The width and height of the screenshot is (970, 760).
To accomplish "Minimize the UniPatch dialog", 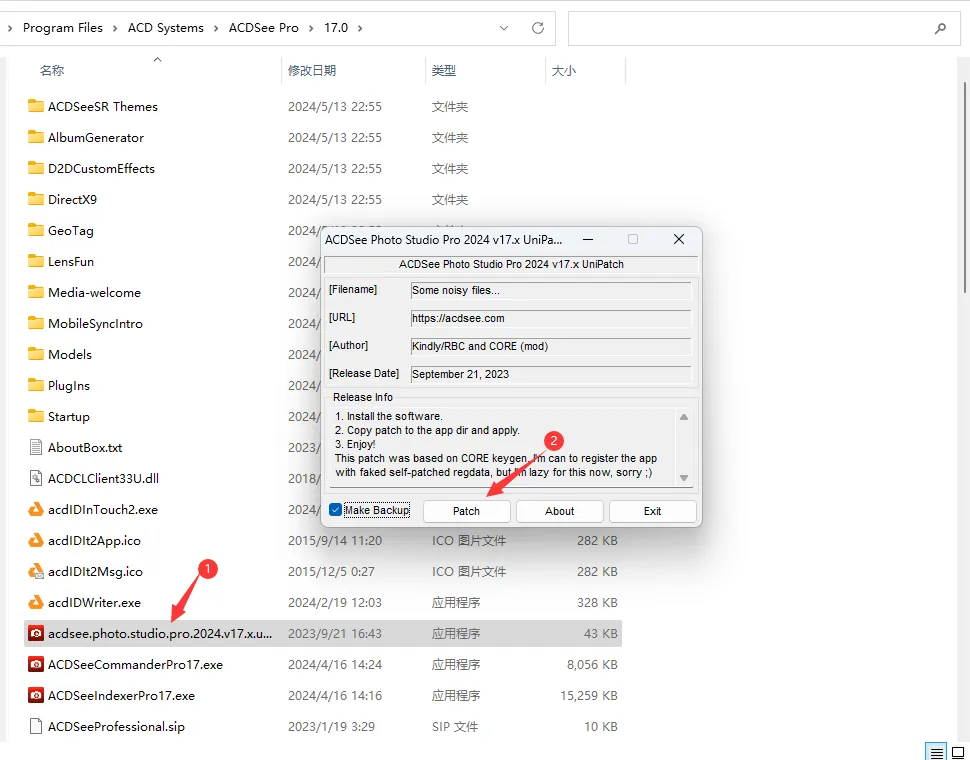I will pos(588,239).
